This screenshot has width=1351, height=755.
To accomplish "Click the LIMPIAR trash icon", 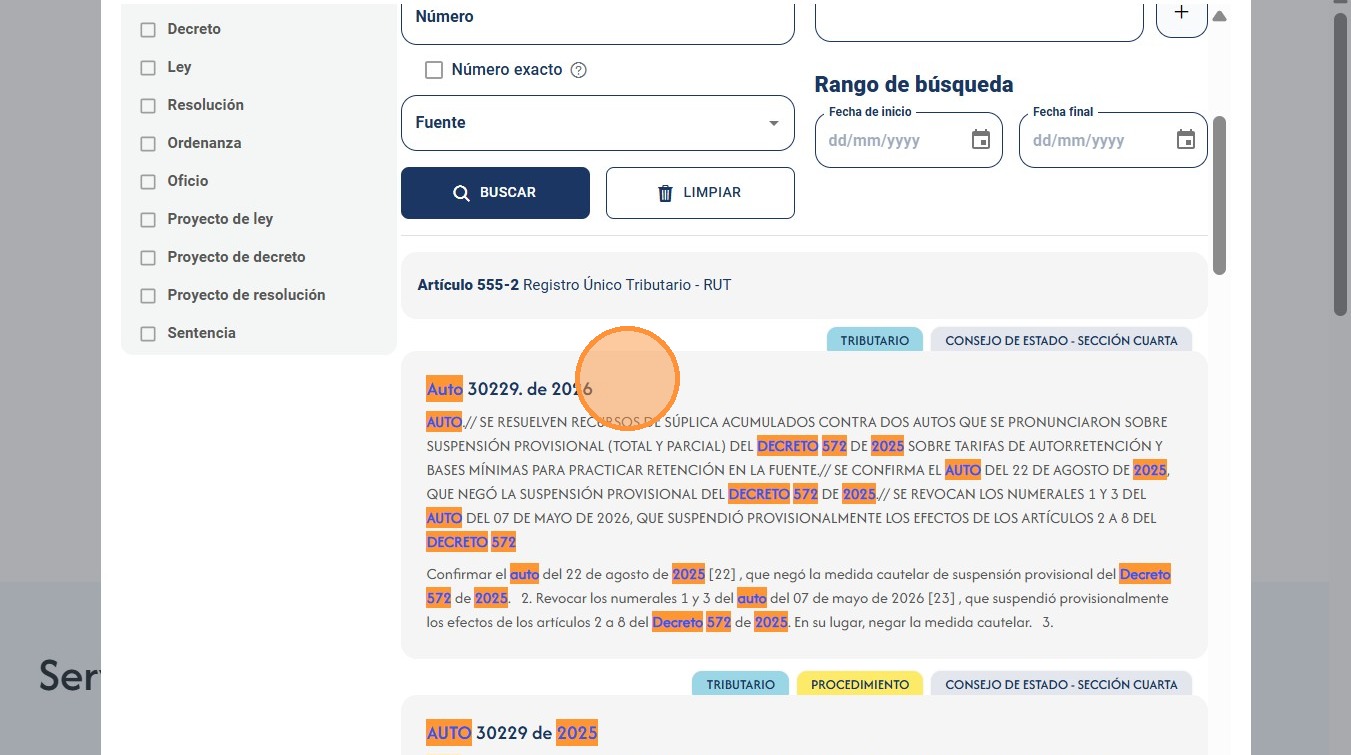I will point(665,193).
